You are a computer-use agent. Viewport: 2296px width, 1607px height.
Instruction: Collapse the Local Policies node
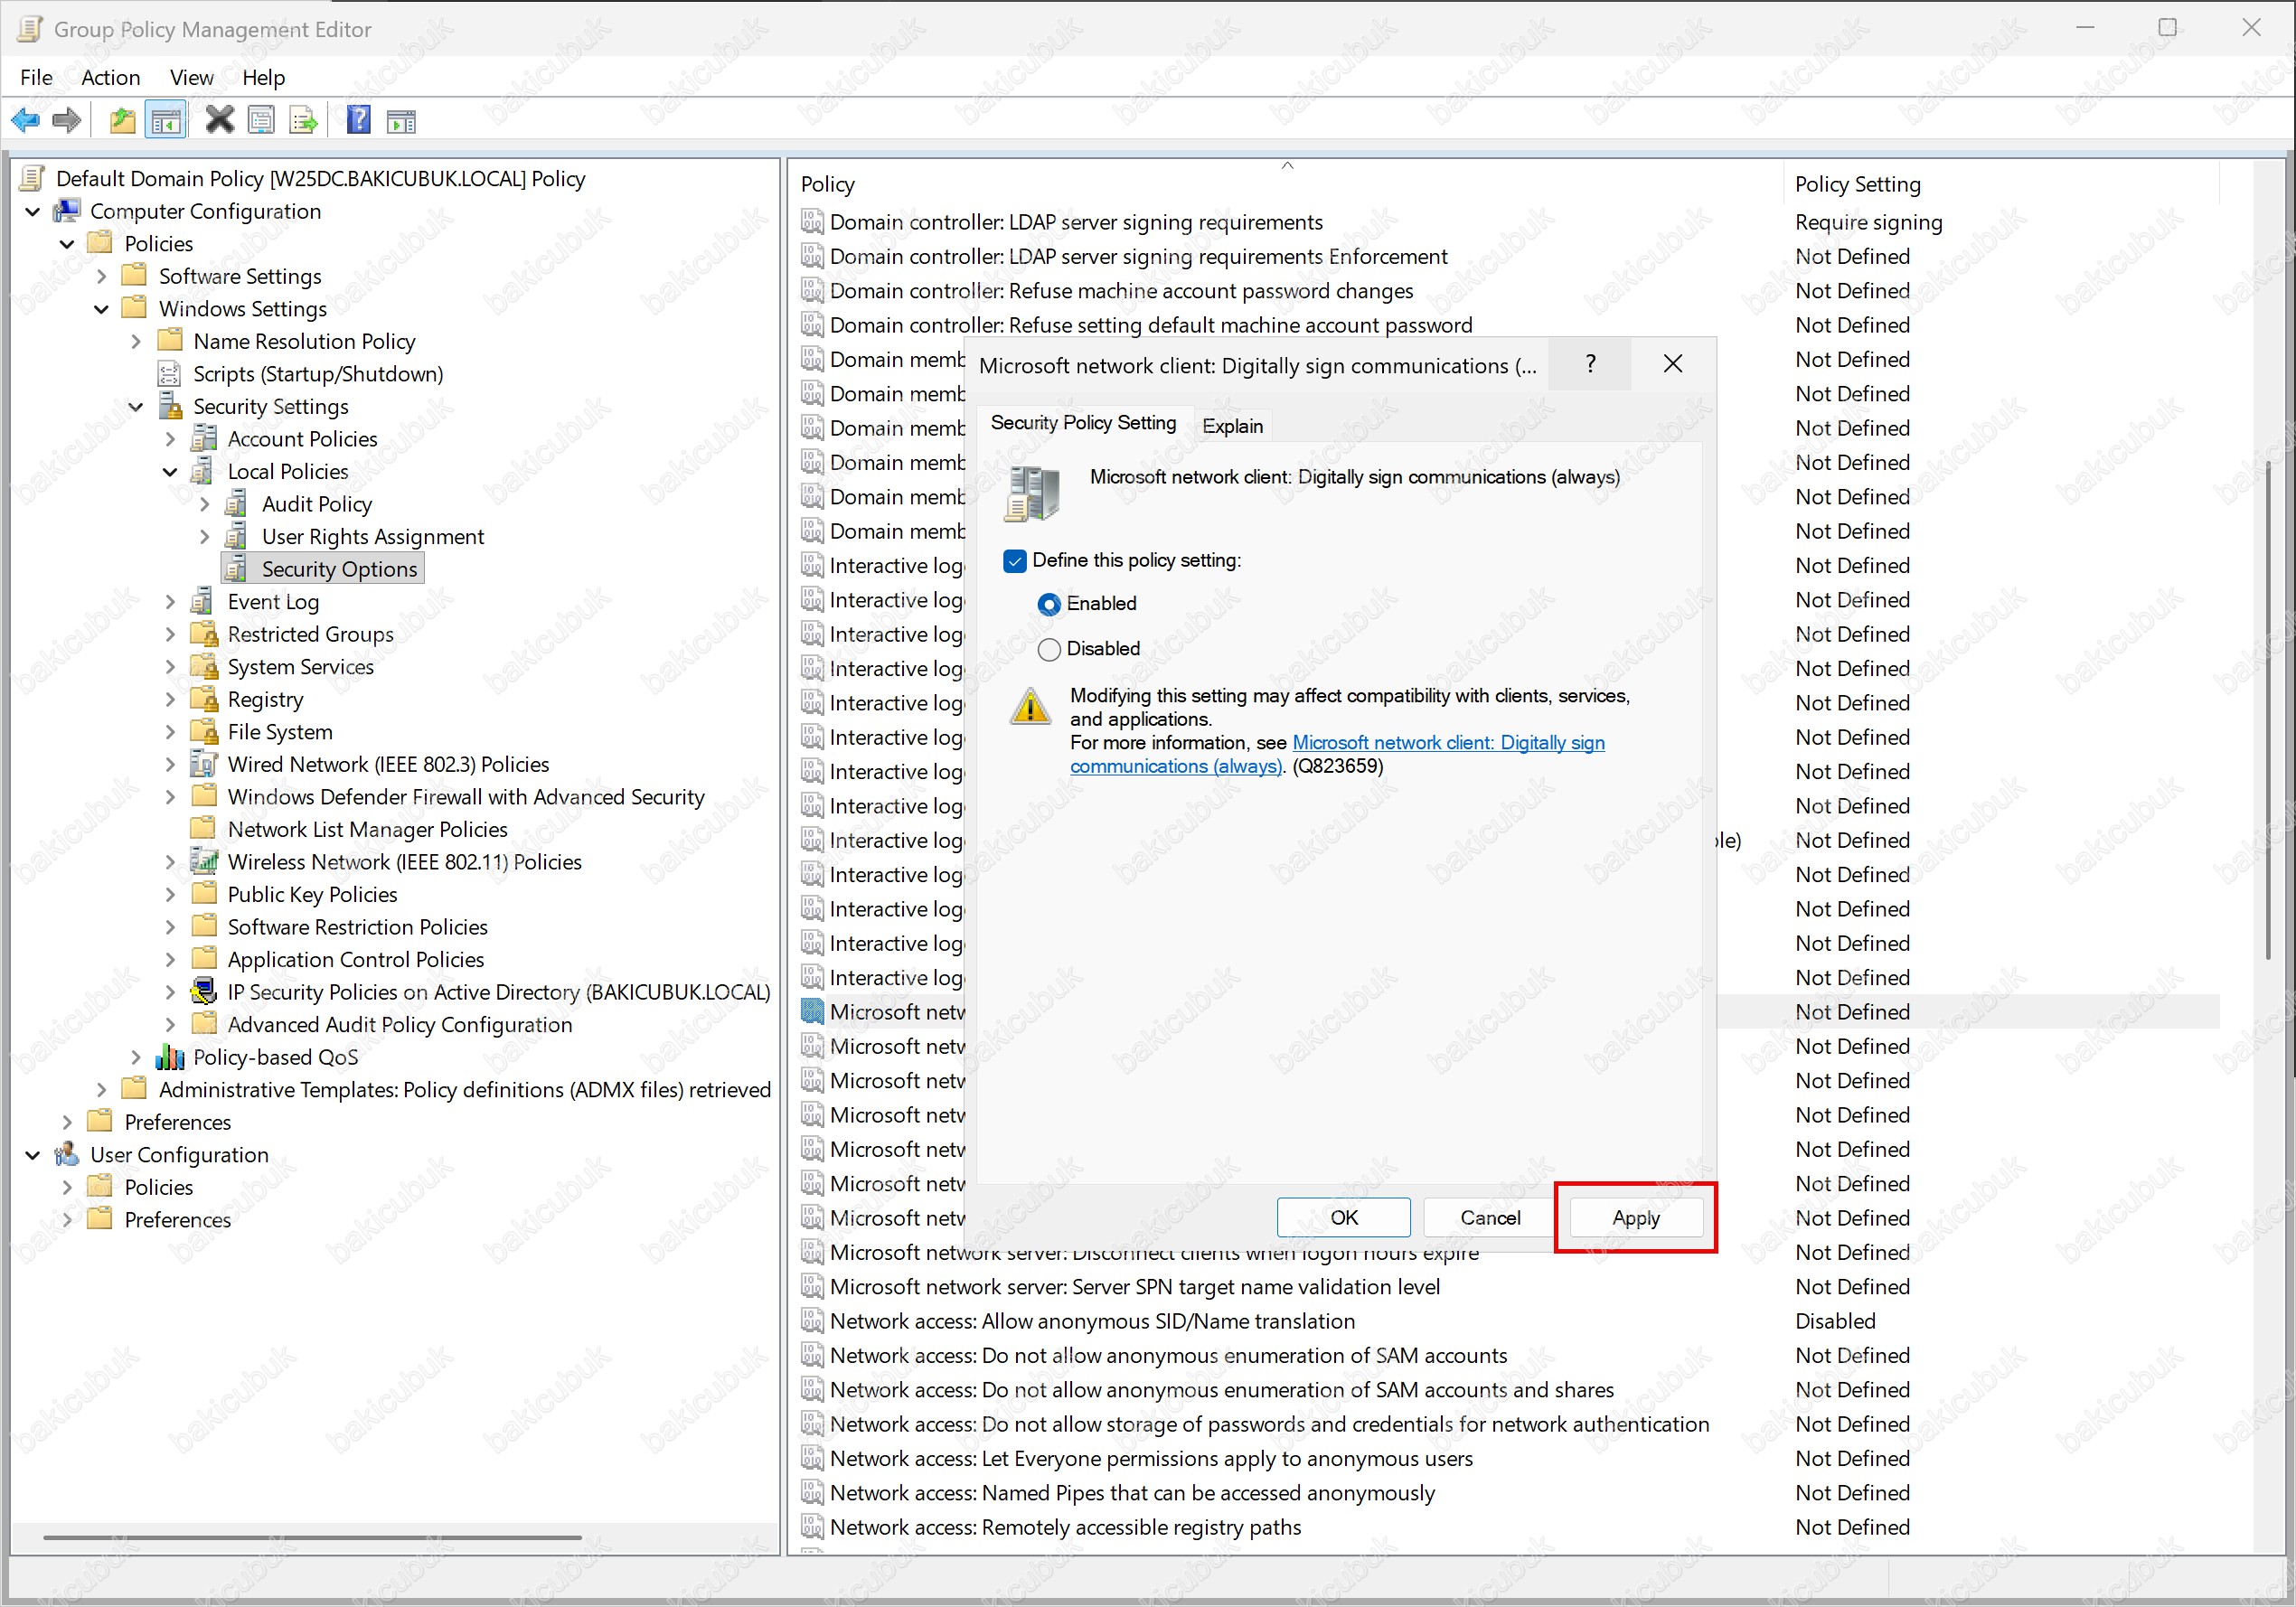coord(170,472)
